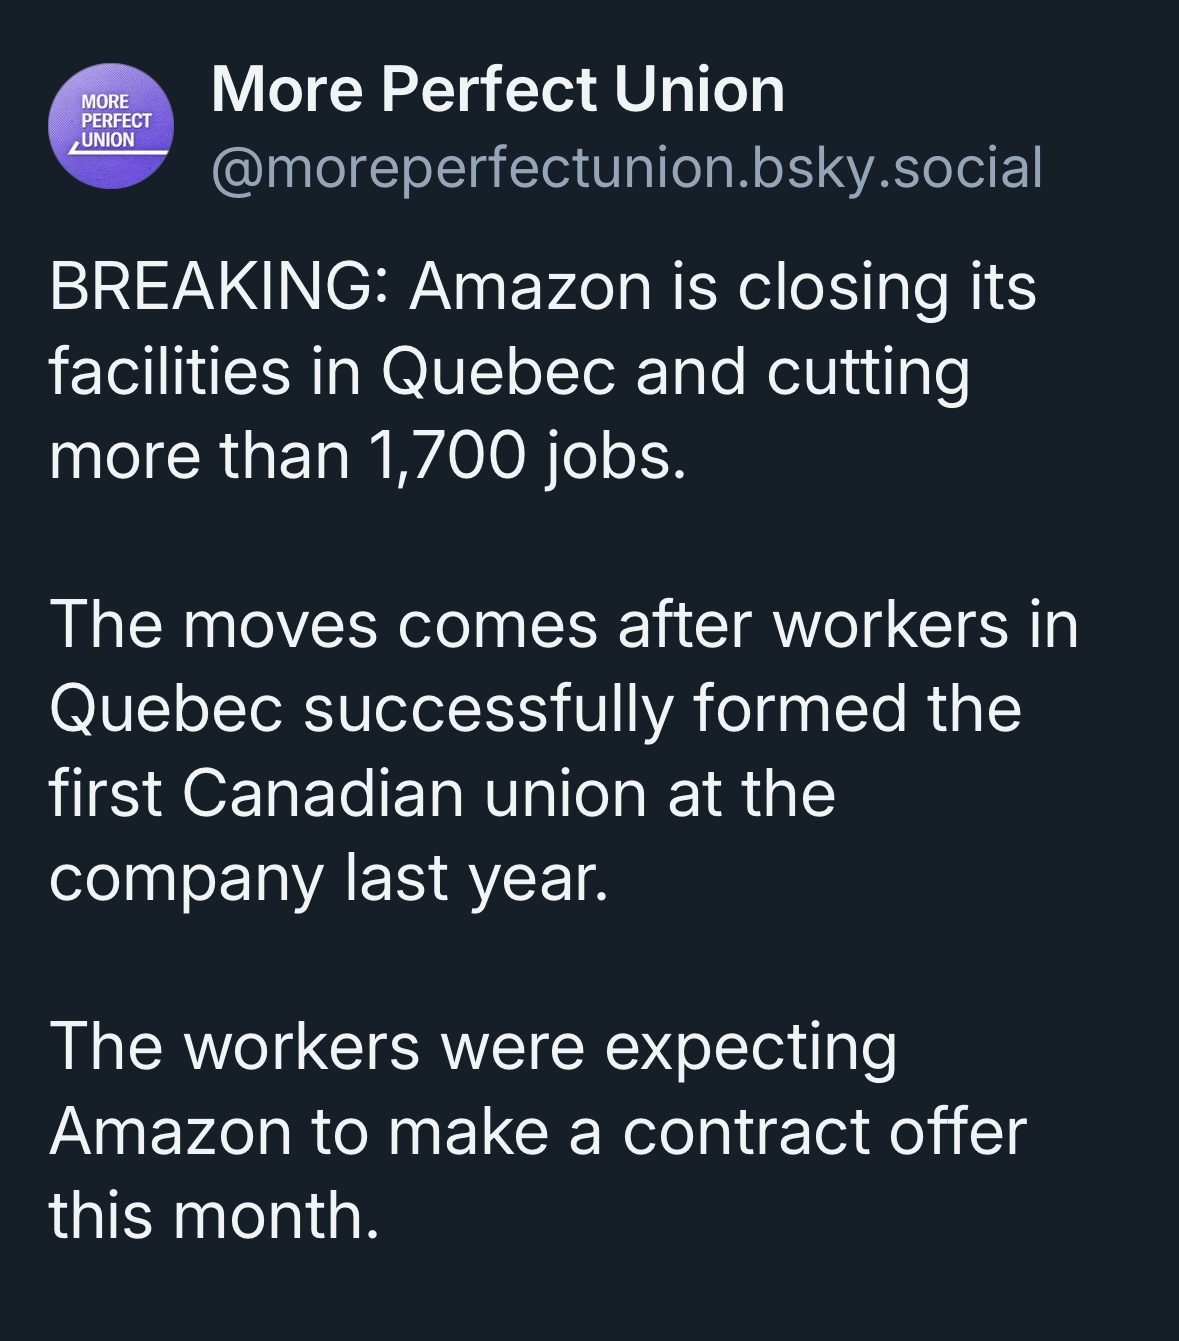Click the "contract offer" phrase
This screenshot has width=1179, height=1341.
pyautogui.click(x=824, y=1132)
